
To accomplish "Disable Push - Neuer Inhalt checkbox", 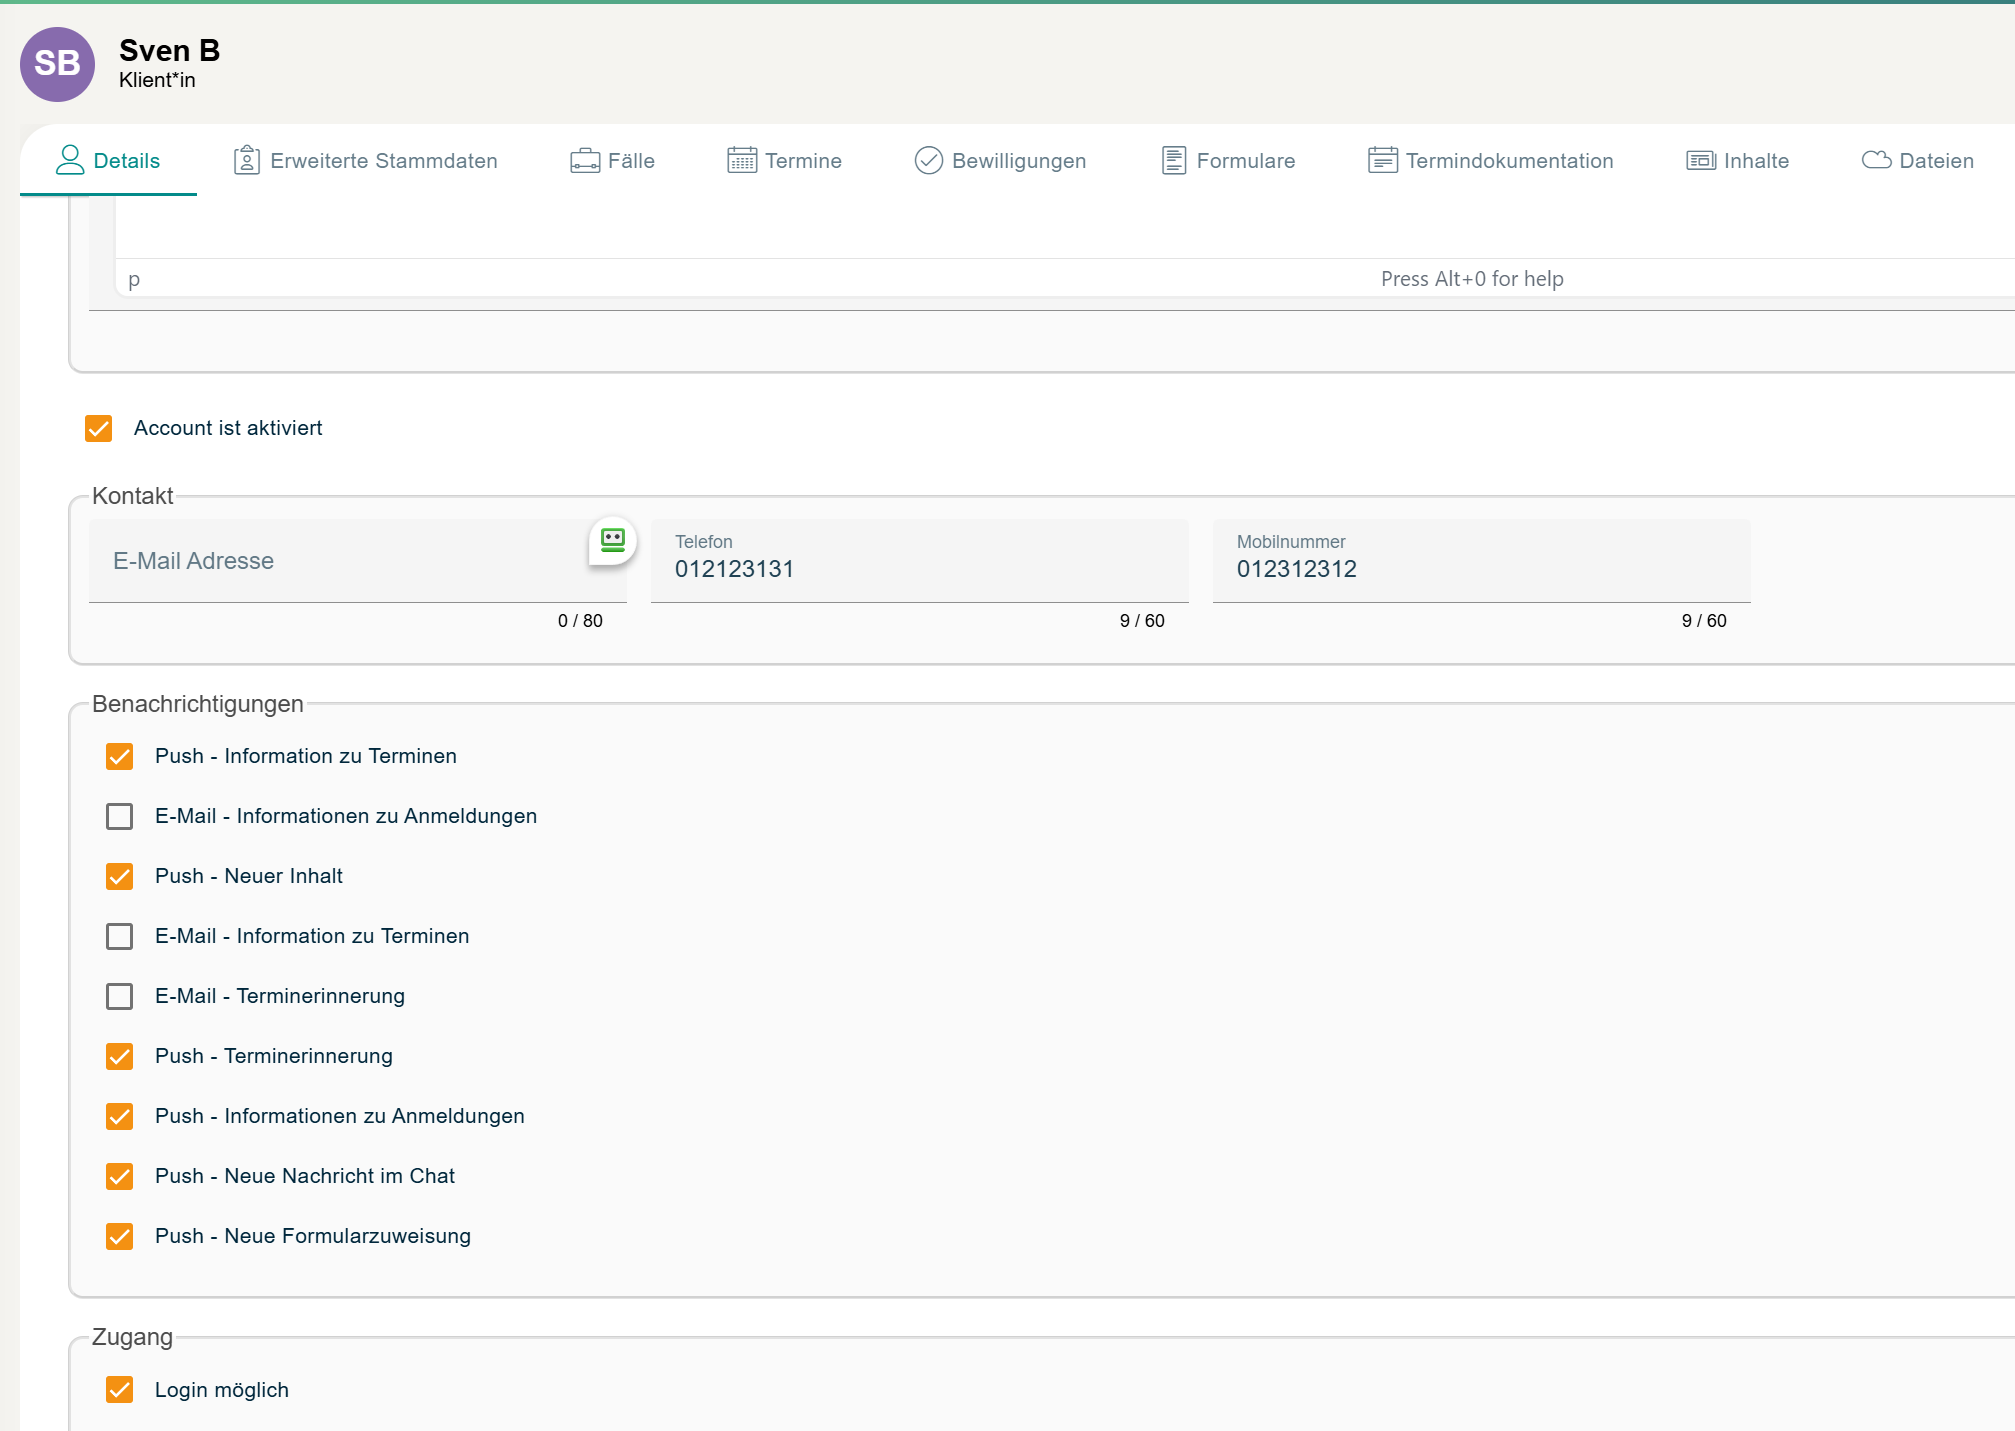I will point(120,876).
